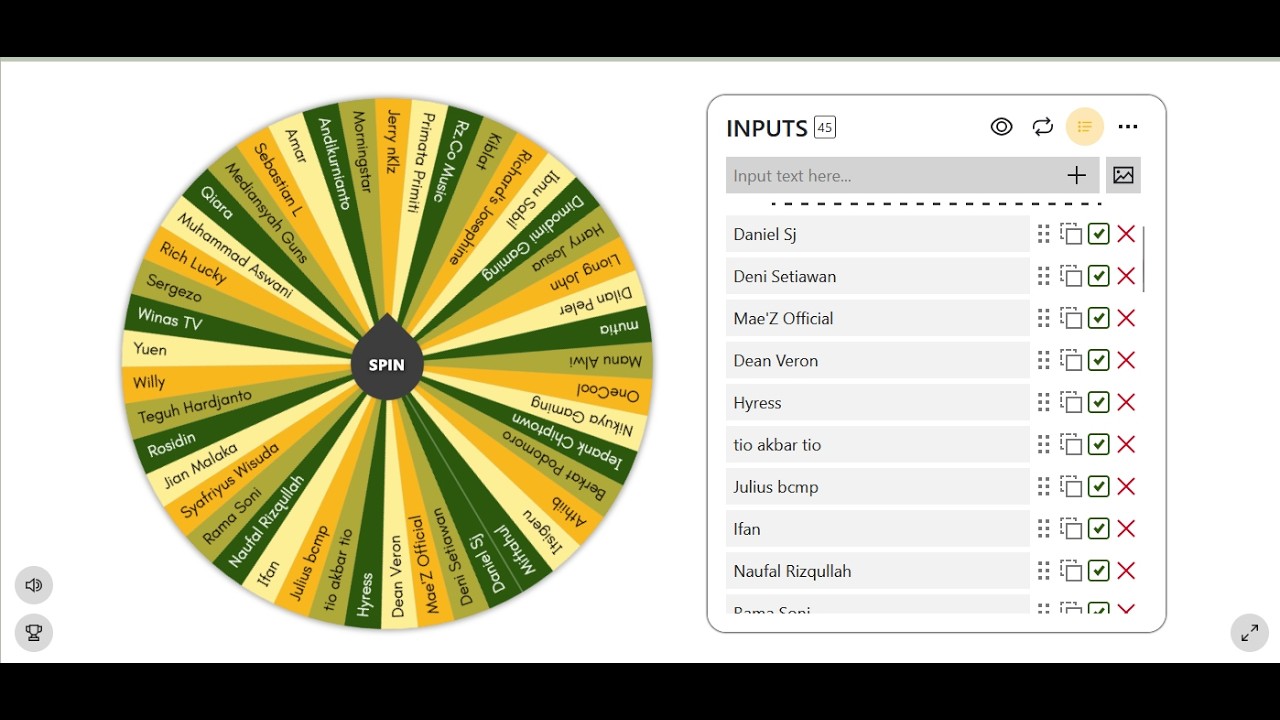Duplicate the tio akbar tio entry

(x=1071, y=444)
